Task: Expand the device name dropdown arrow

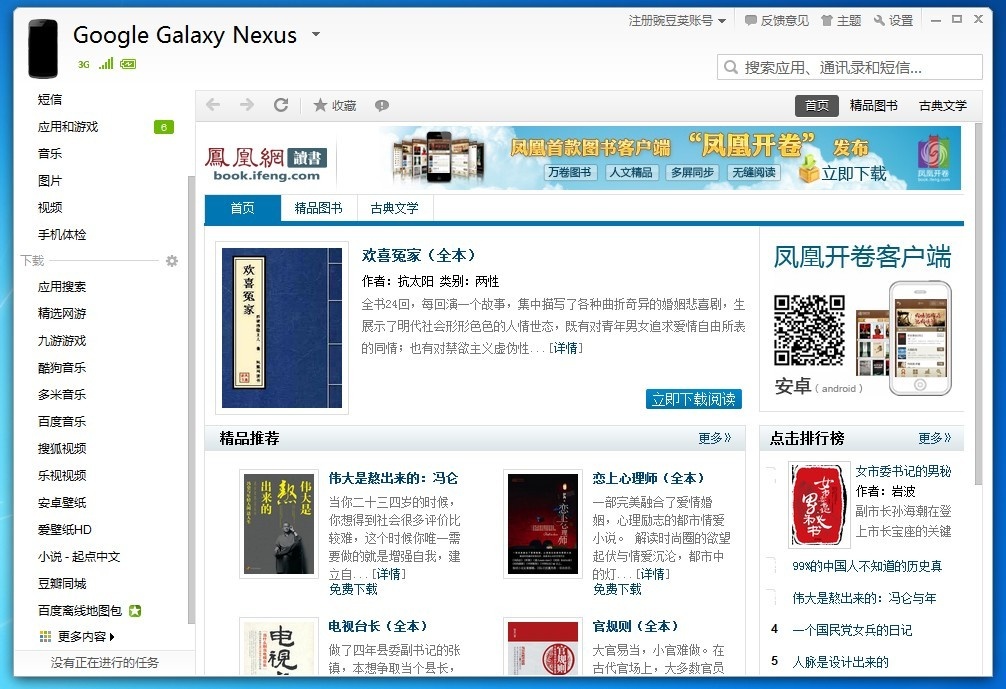Action: (x=316, y=33)
